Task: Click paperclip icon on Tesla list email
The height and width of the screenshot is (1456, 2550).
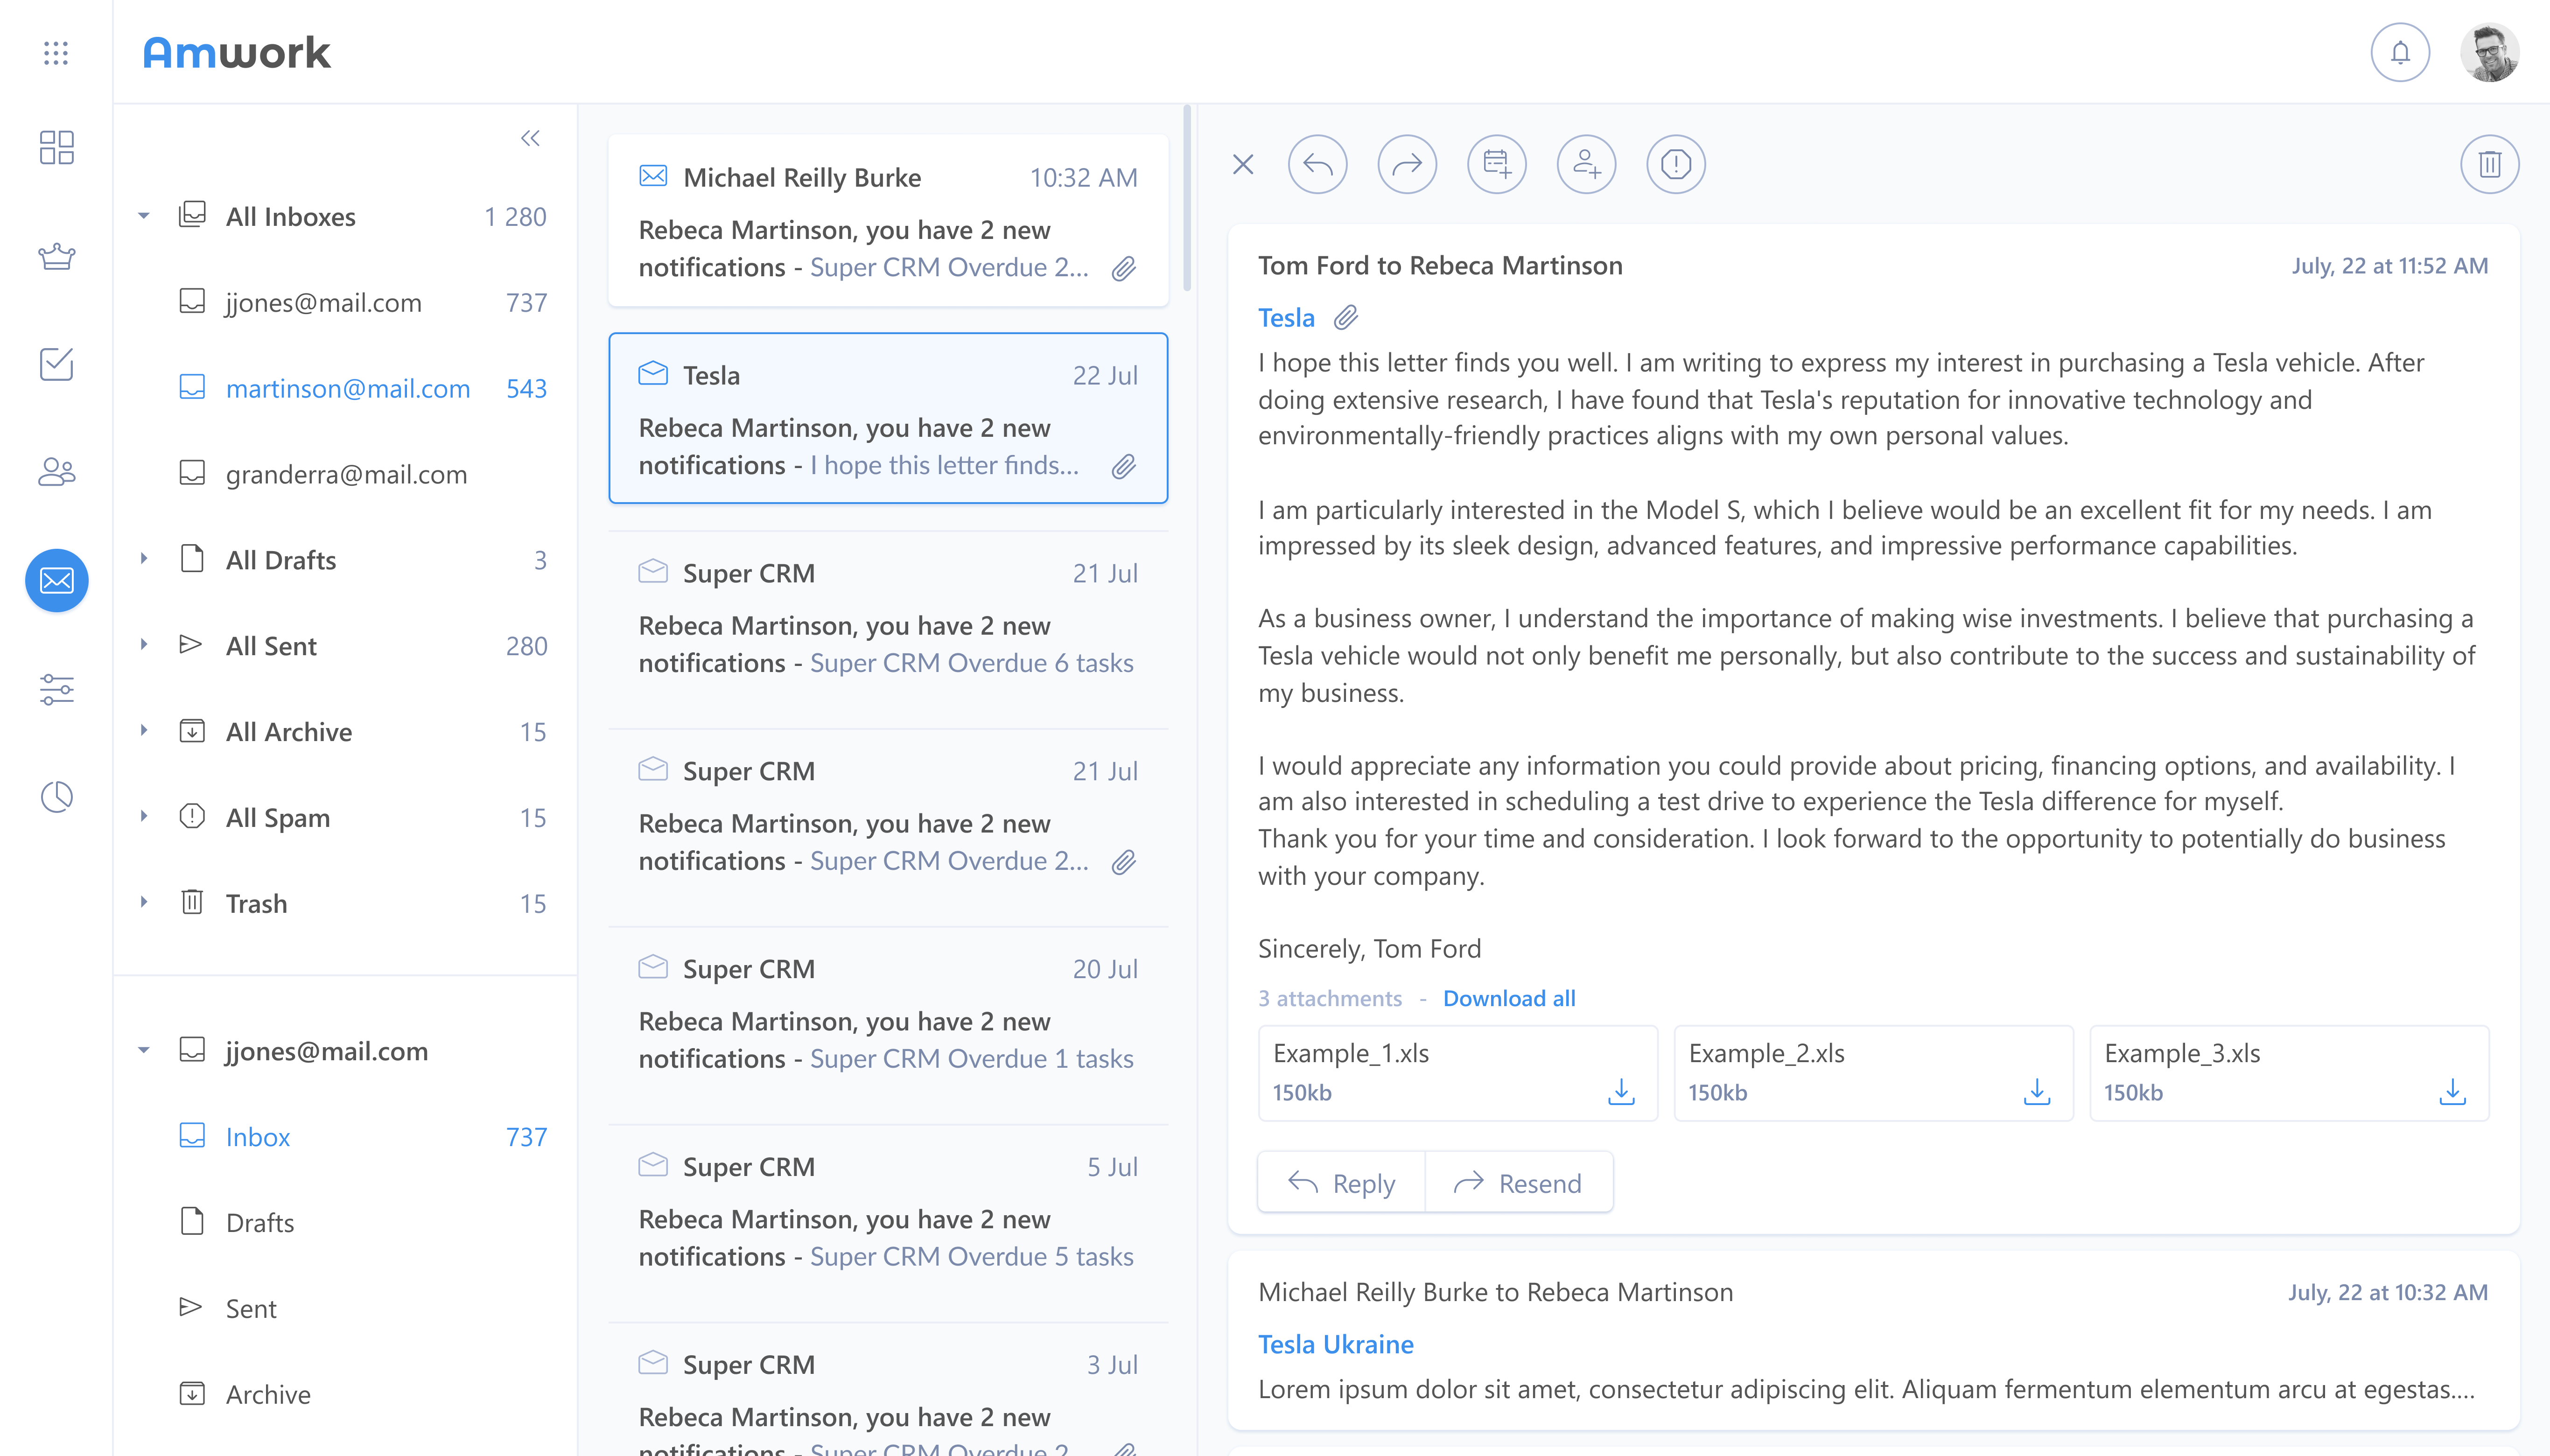Action: tap(1124, 466)
